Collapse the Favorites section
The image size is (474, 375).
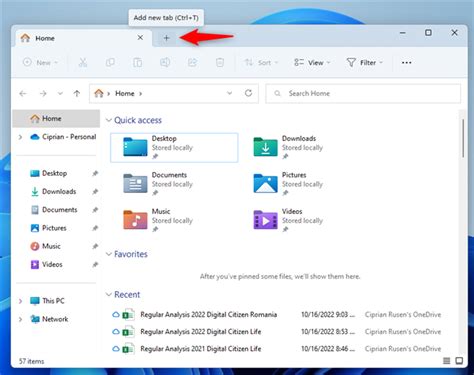(109, 254)
